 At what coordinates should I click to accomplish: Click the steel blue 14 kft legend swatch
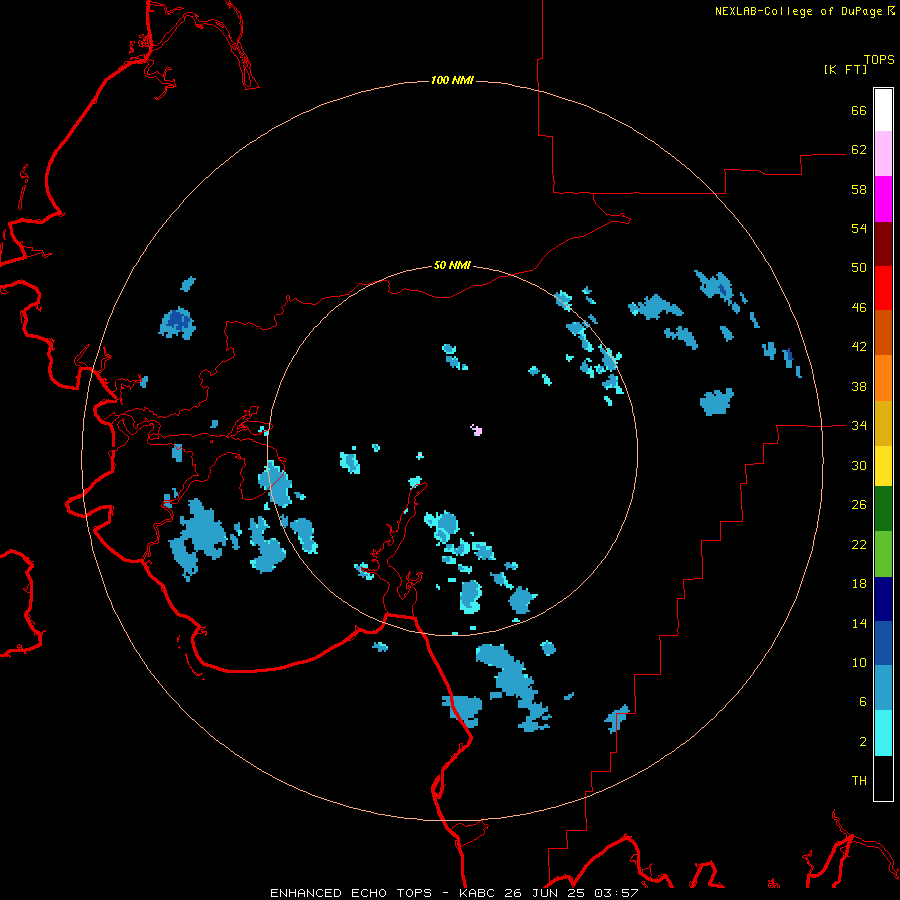pos(883,688)
